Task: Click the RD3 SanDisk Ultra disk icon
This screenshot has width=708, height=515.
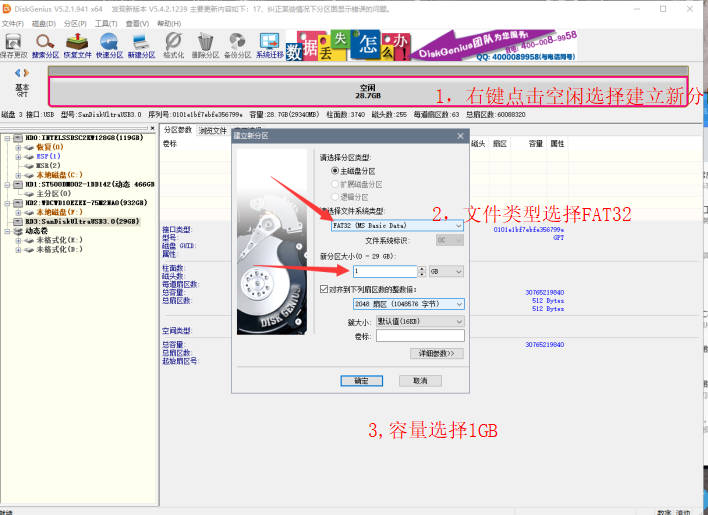Action: 18,222
